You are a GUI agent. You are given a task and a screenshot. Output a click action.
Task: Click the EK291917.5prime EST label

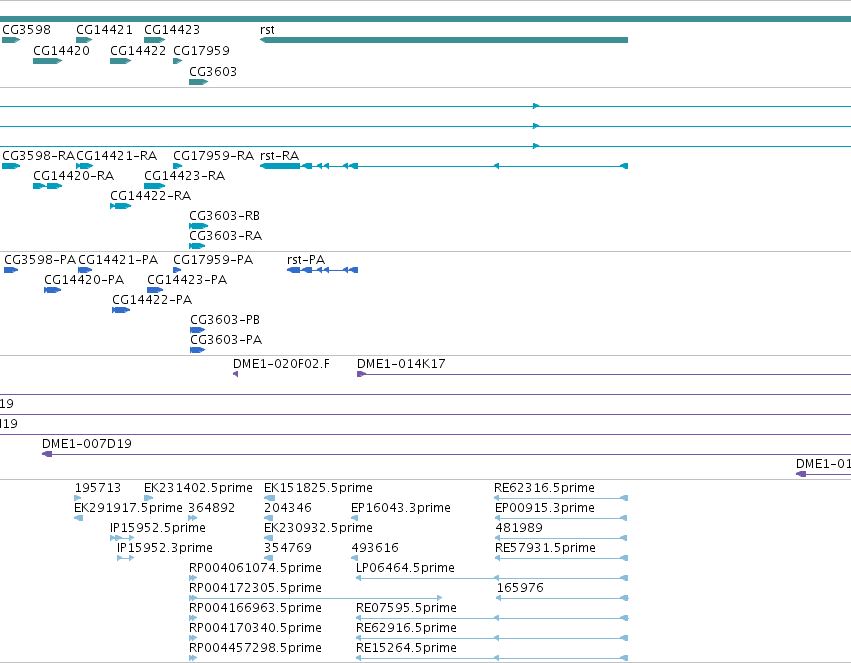coord(128,509)
